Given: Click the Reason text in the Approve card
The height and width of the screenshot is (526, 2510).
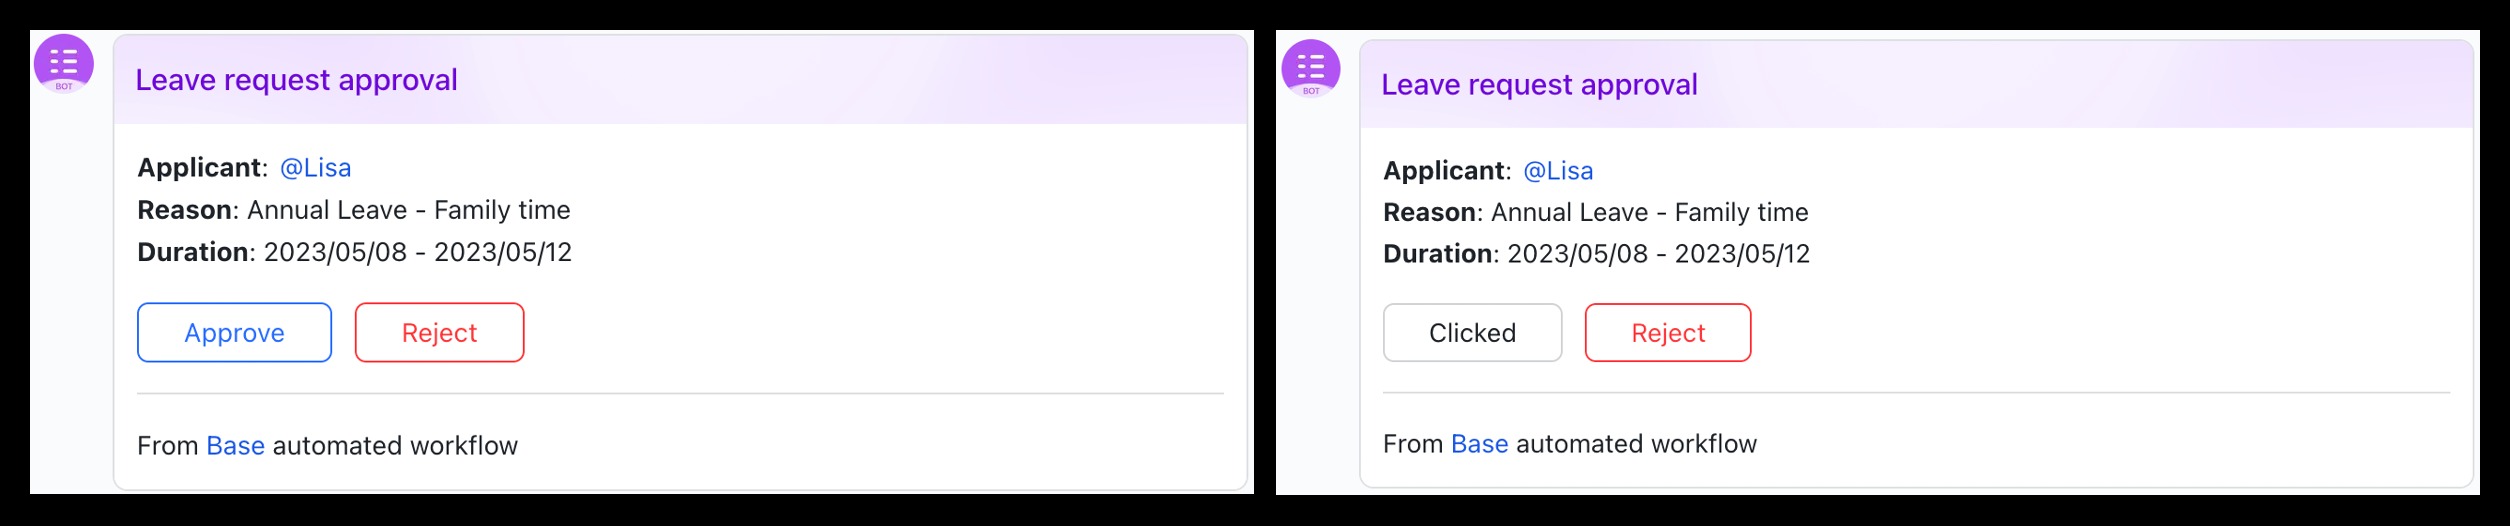Looking at the screenshot, I should pos(408,210).
